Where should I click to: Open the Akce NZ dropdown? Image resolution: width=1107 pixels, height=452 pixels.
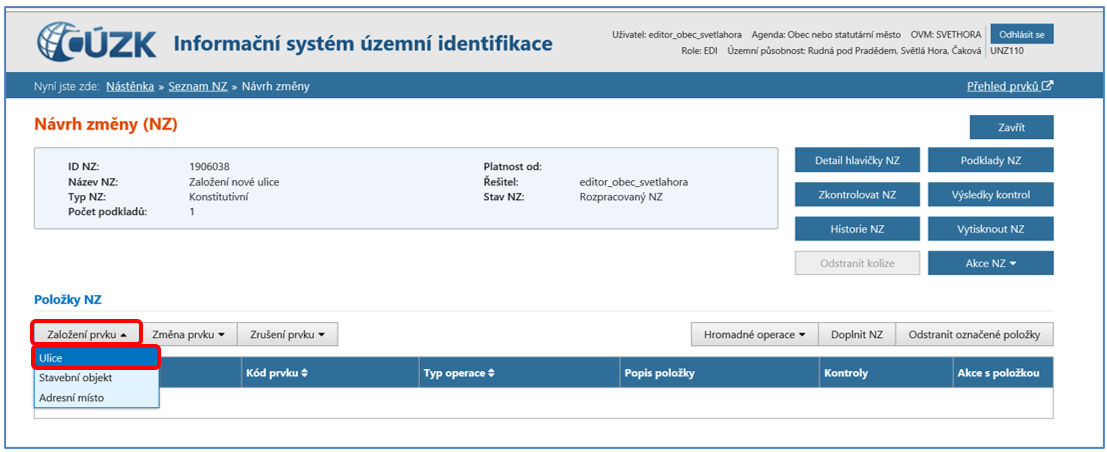tap(990, 263)
